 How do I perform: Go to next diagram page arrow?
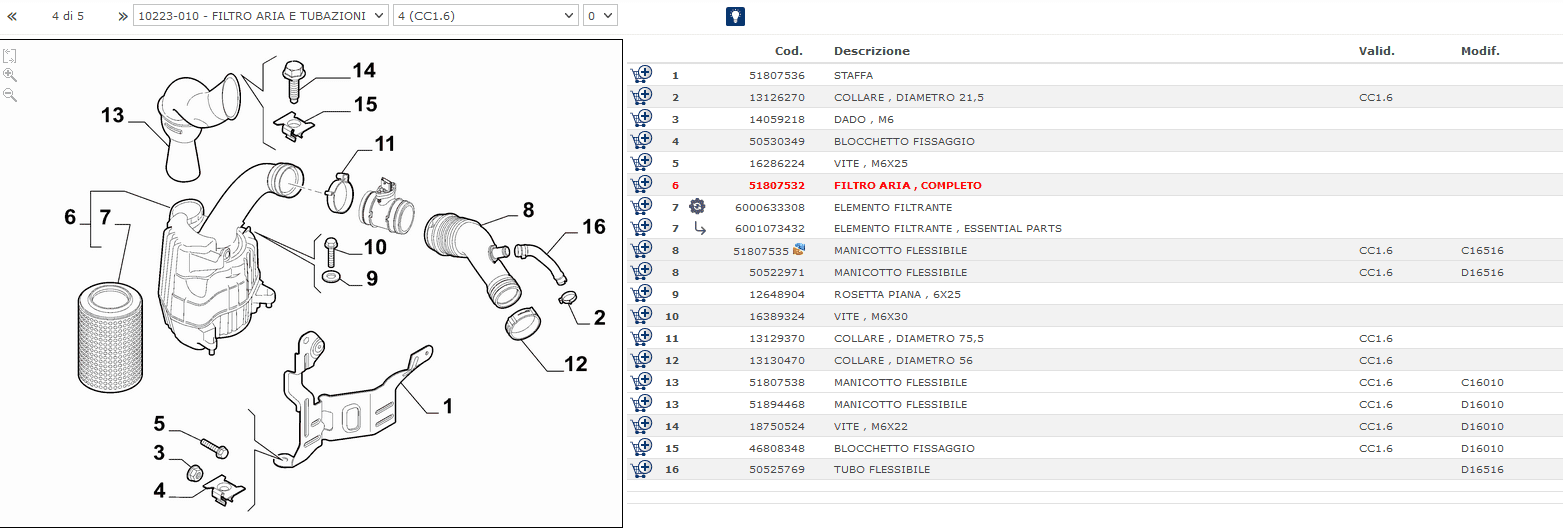click(x=122, y=16)
